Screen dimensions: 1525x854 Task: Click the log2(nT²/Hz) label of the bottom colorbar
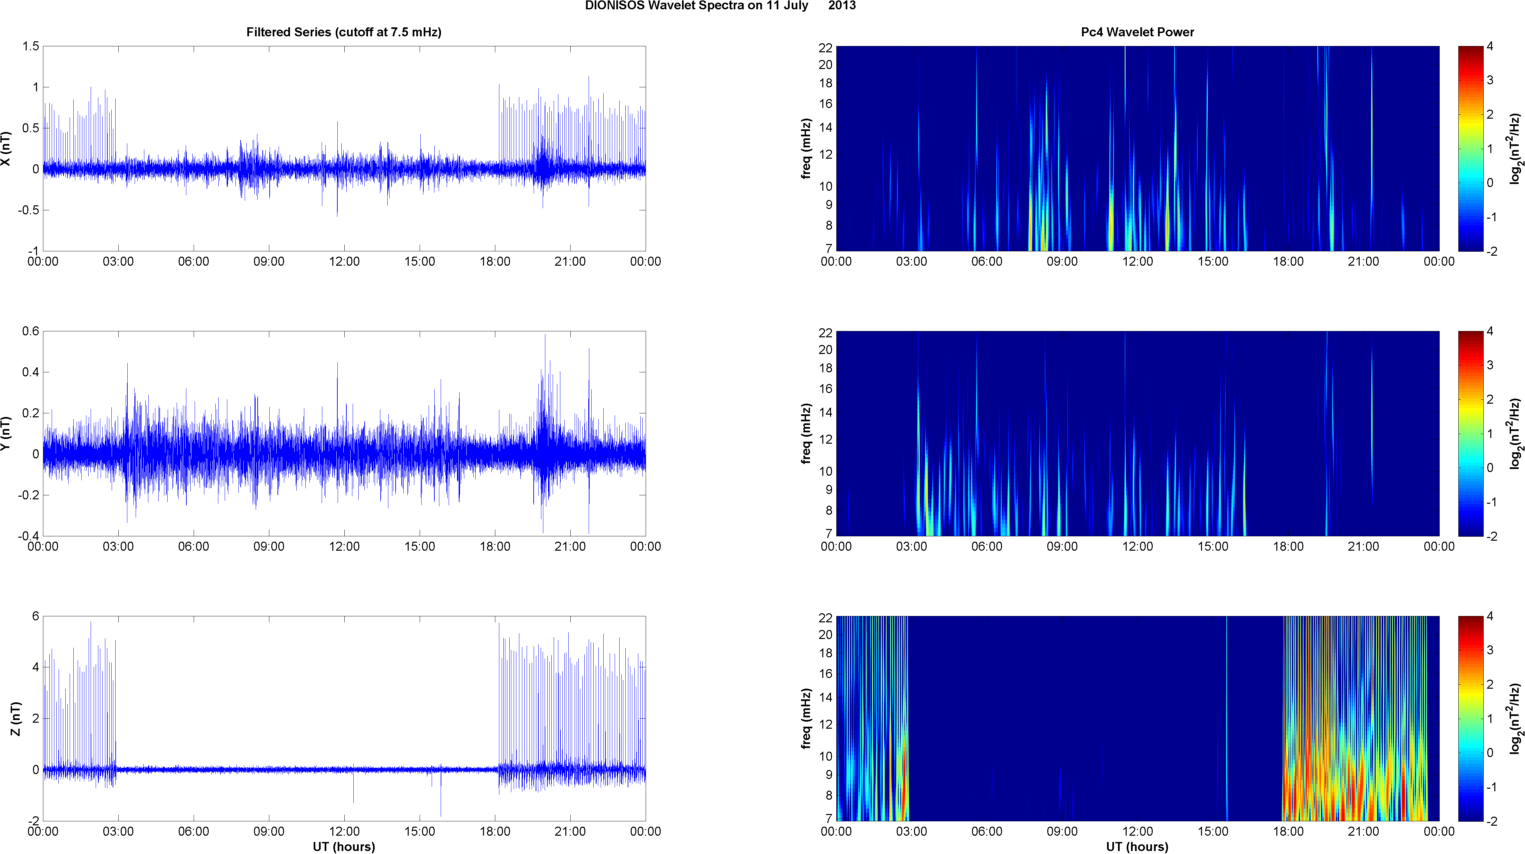(x=1516, y=719)
